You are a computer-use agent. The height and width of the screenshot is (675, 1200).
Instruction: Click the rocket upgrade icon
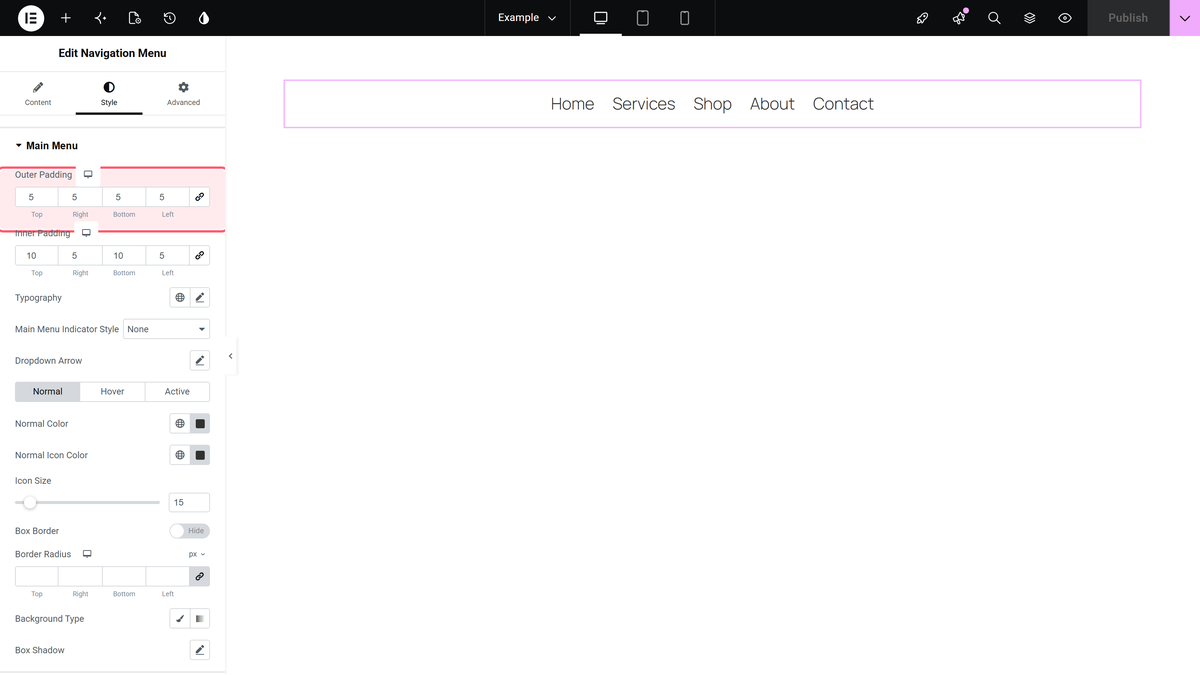point(923,18)
